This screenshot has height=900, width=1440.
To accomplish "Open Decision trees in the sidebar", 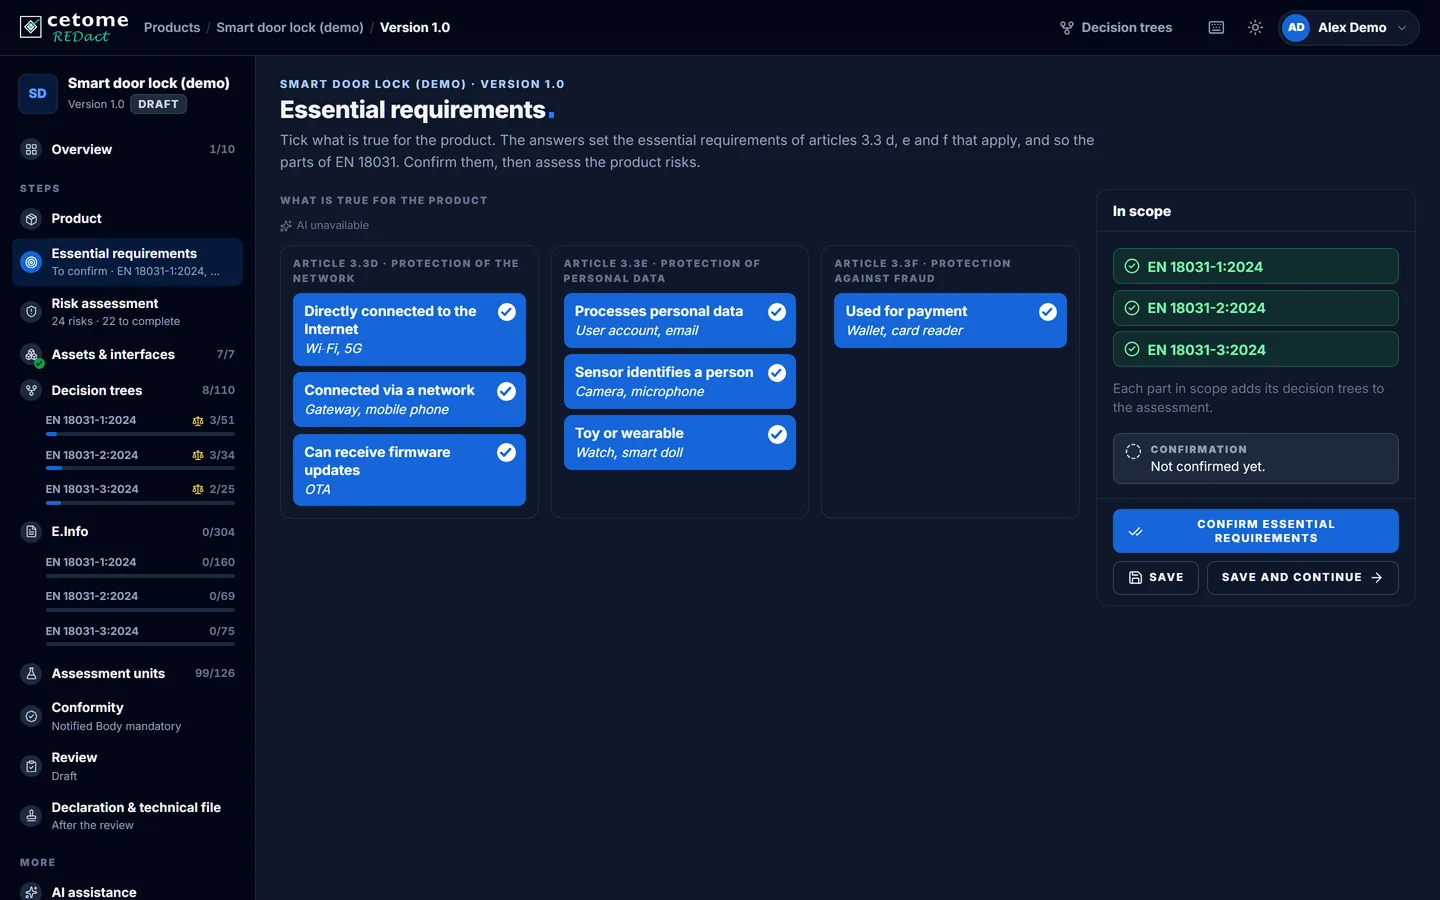I will [x=128, y=390].
